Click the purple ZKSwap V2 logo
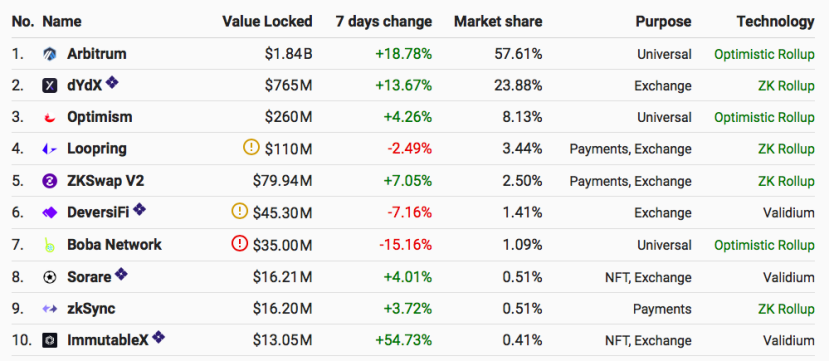 click(x=49, y=181)
